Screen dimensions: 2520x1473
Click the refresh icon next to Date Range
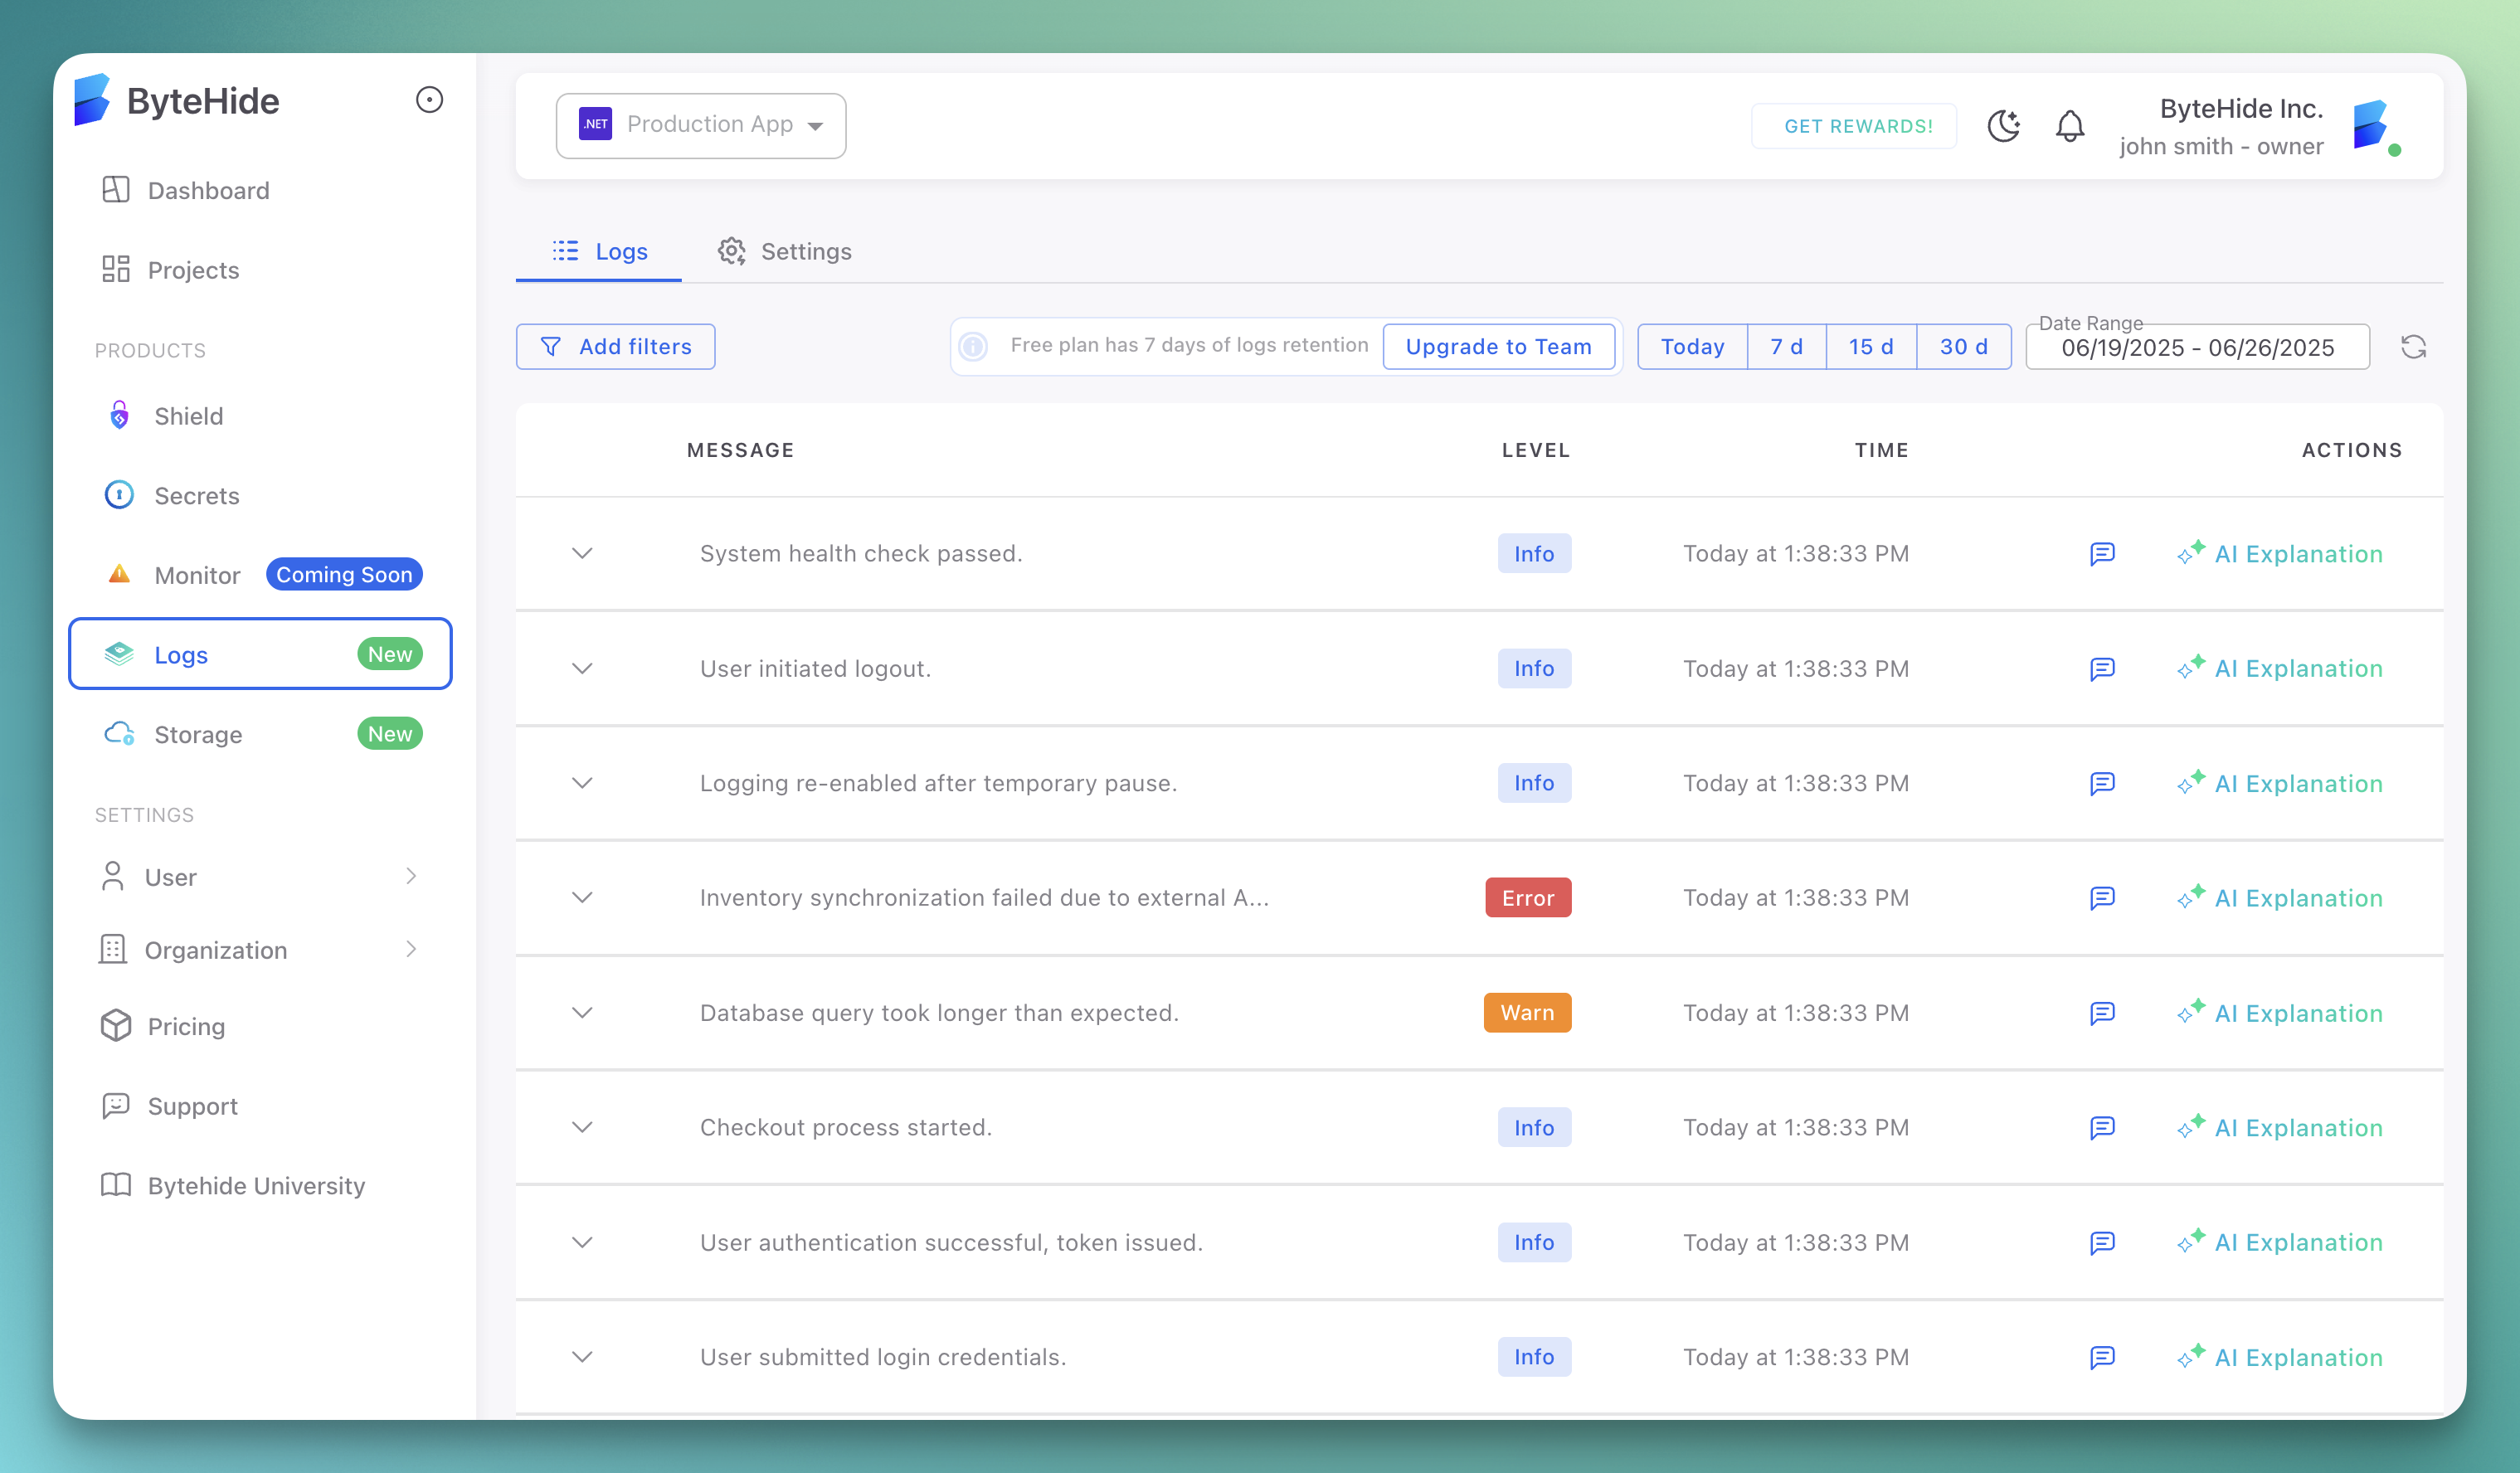pyautogui.click(x=2413, y=347)
